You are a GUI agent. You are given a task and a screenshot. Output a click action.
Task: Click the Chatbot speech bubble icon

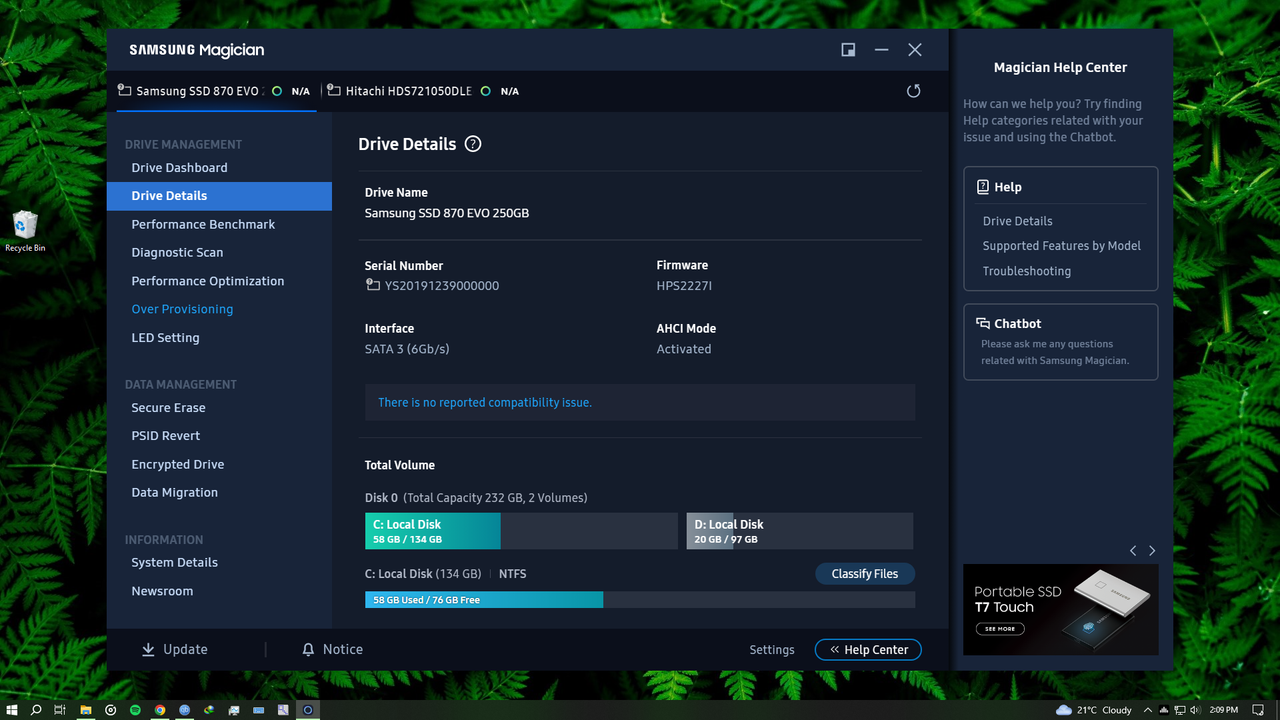coord(982,324)
